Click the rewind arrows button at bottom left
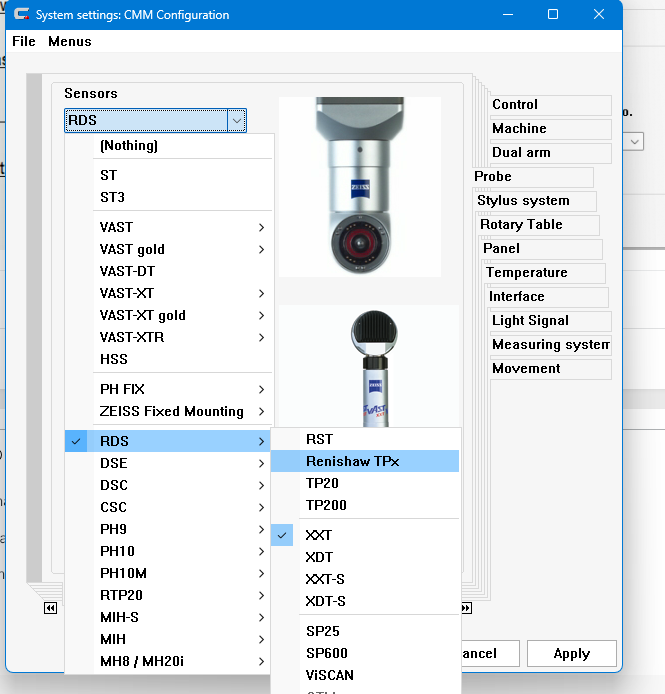The image size is (665, 694). (x=50, y=608)
